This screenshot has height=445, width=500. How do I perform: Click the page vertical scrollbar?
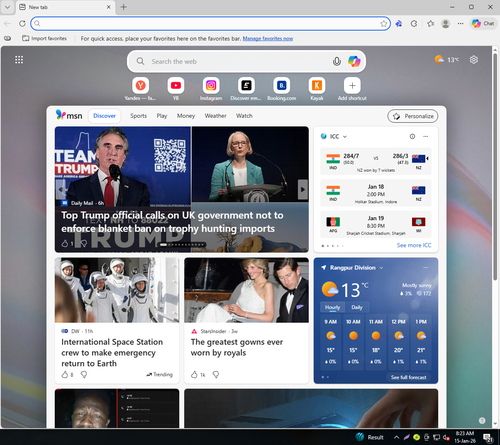click(x=495, y=167)
